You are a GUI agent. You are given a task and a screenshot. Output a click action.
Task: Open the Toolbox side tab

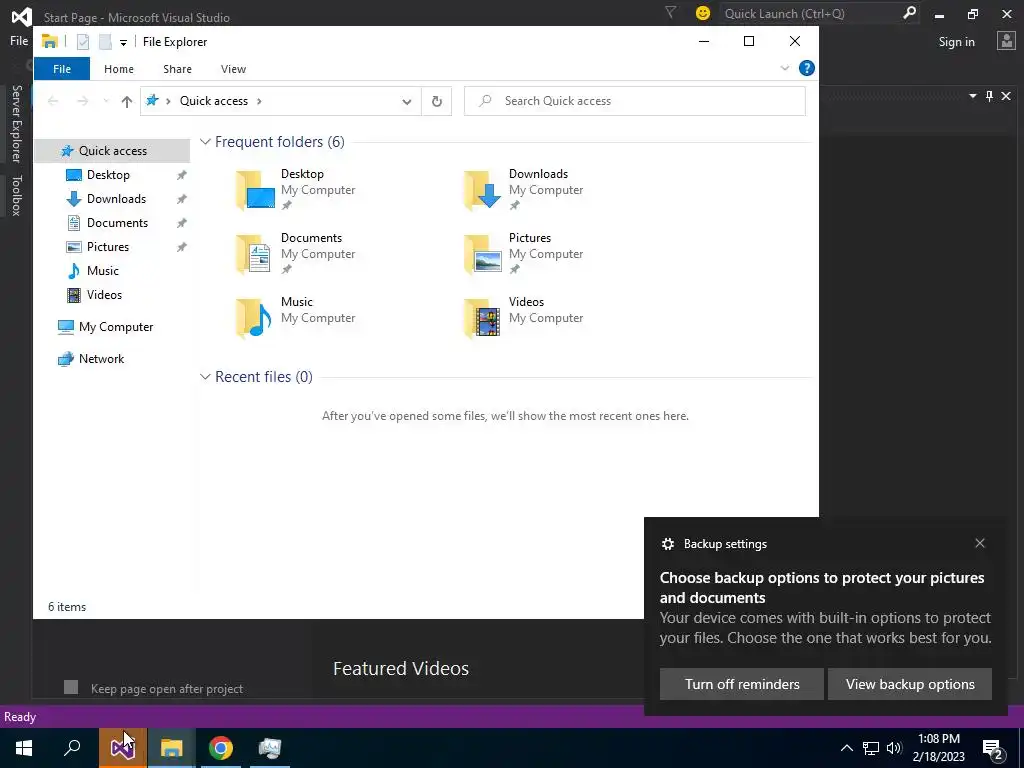[x=17, y=195]
